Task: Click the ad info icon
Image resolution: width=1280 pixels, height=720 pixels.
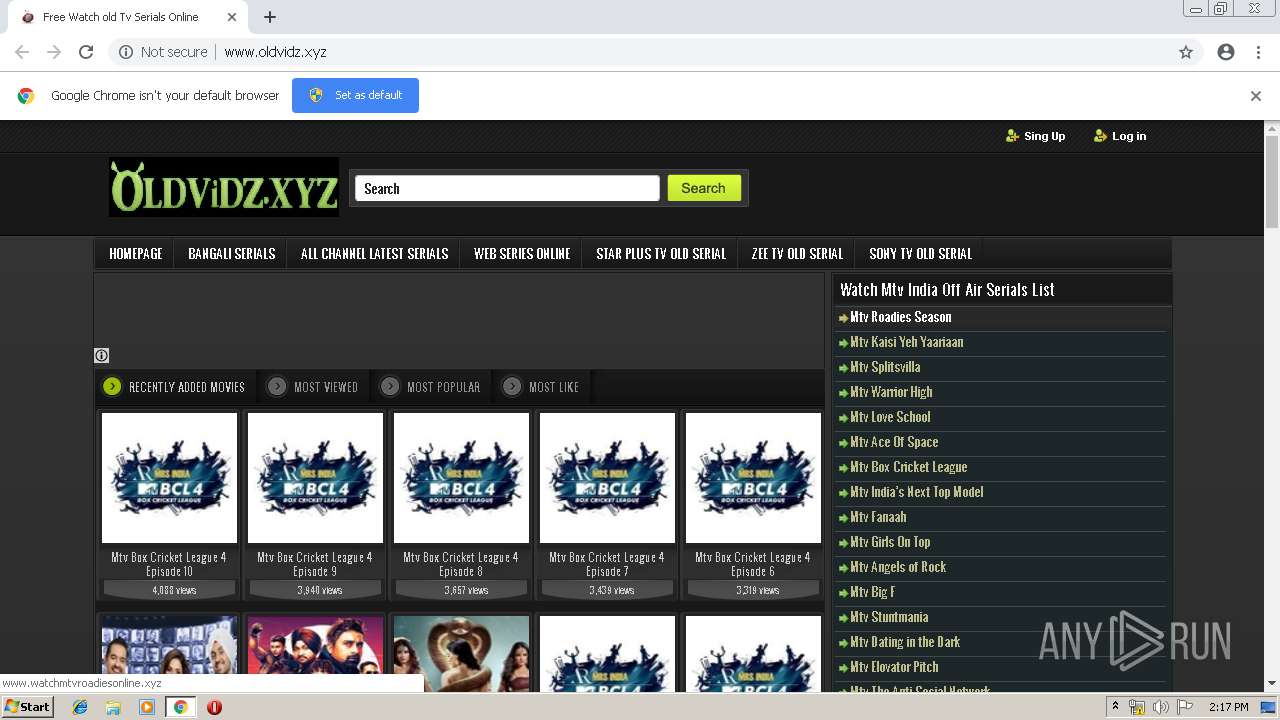Action: (101, 355)
